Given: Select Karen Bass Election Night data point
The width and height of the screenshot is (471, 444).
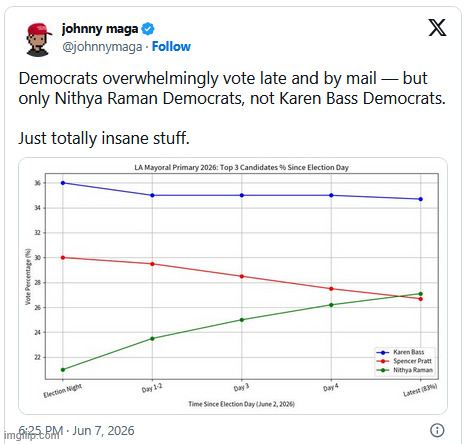Looking at the screenshot, I should point(63,183).
